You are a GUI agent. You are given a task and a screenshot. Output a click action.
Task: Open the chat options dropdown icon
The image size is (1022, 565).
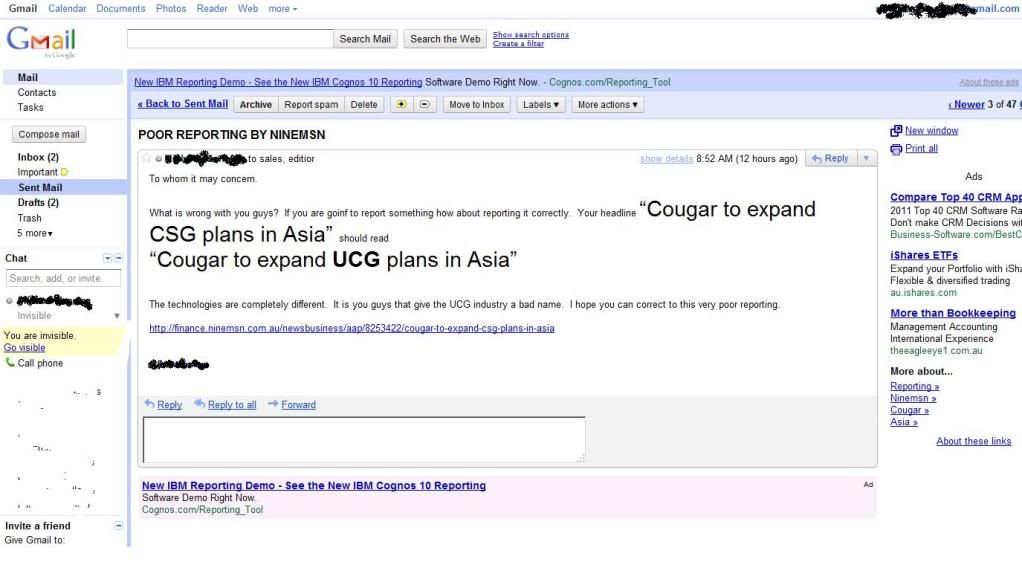[108, 258]
